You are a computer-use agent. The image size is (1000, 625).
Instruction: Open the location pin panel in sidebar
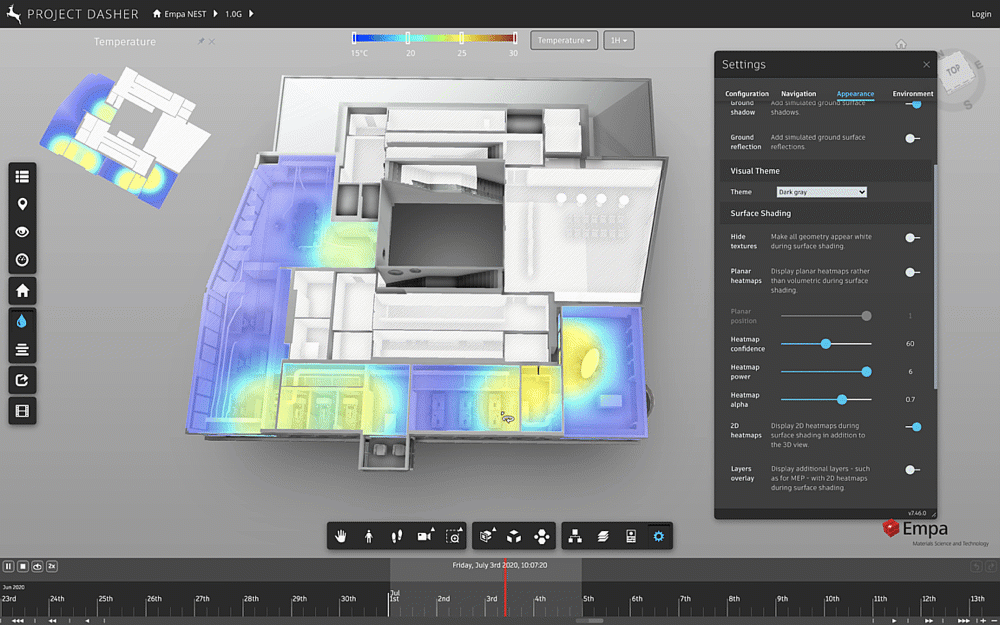click(x=22, y=203)
